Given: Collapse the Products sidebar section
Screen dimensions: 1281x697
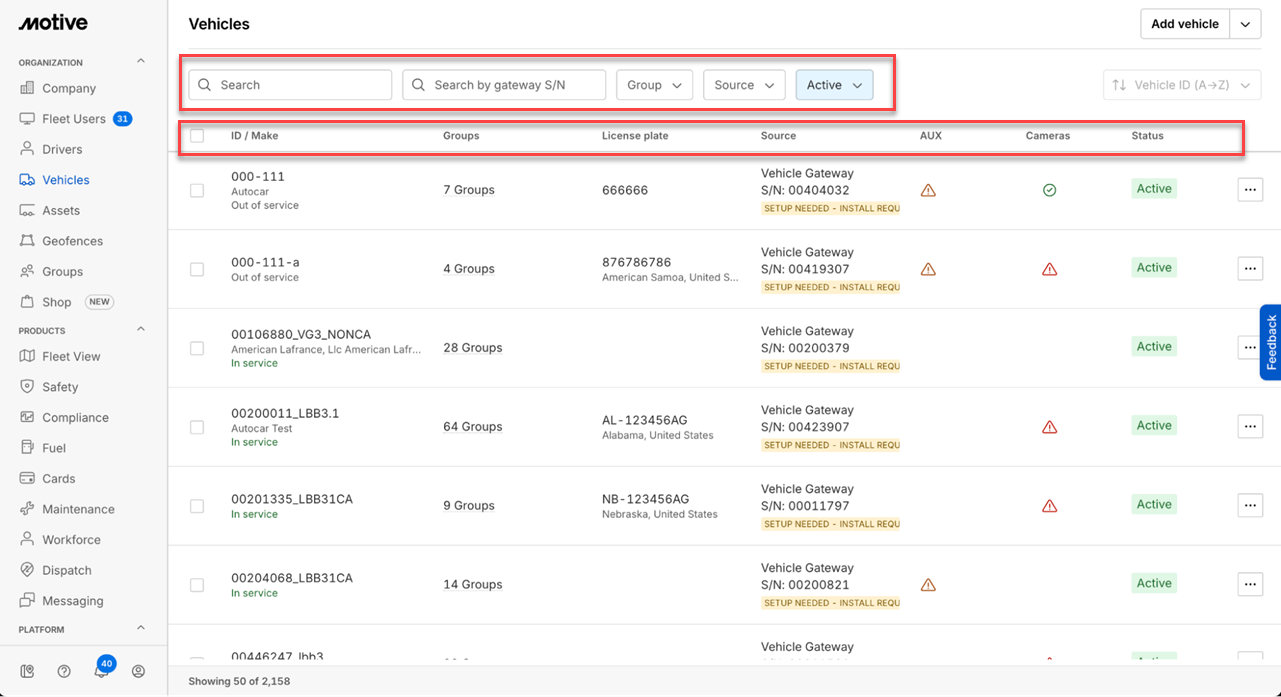Looking at the screenshot, I should [141, 329].
